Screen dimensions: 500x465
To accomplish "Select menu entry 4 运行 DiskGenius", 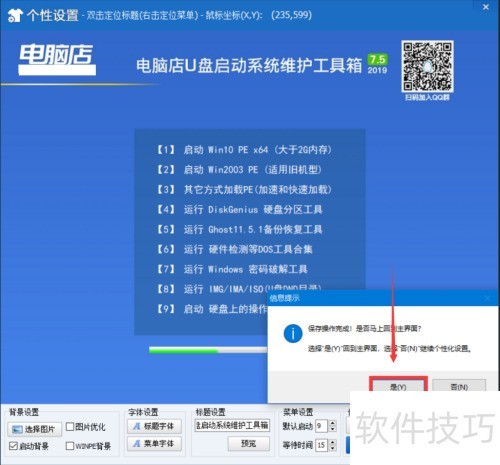I will coord(239,210).
